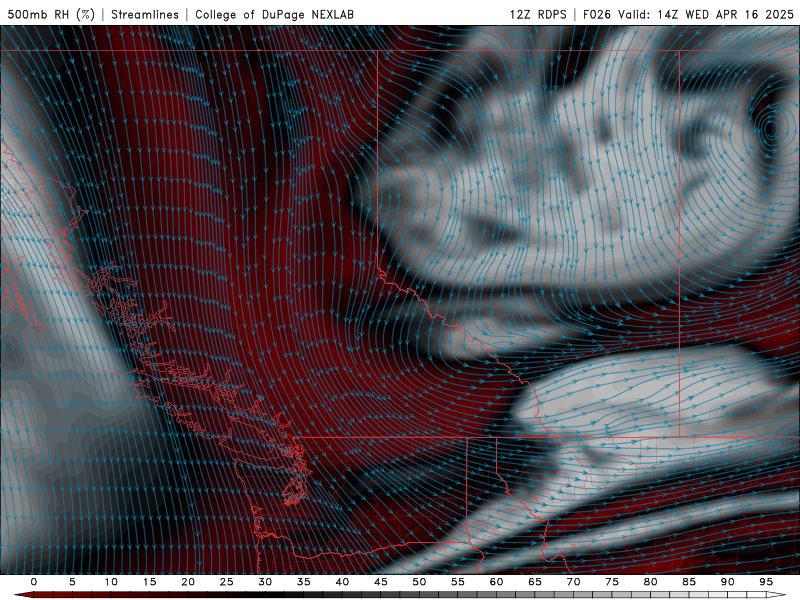Viewport: 800px width, 600px height.
Task: Click the '45' colorbar scale label
Action: point(381,582)
